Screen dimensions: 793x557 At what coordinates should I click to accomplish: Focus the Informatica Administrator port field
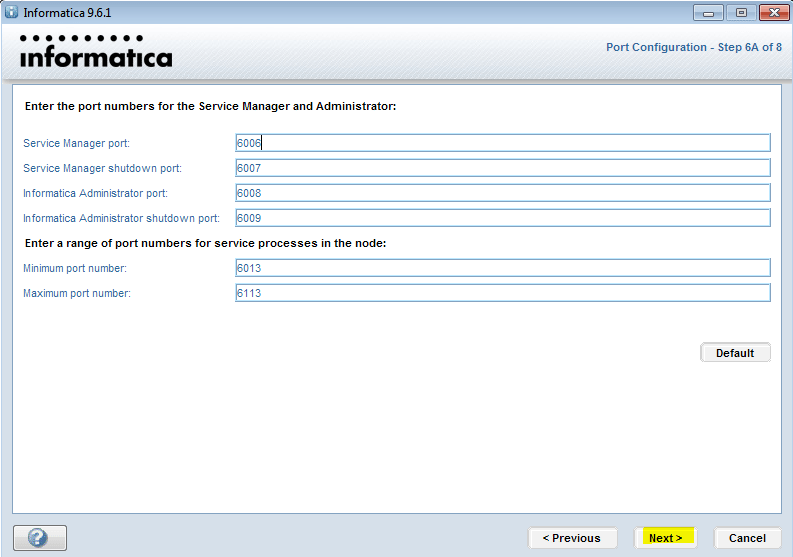click(503, 193)
